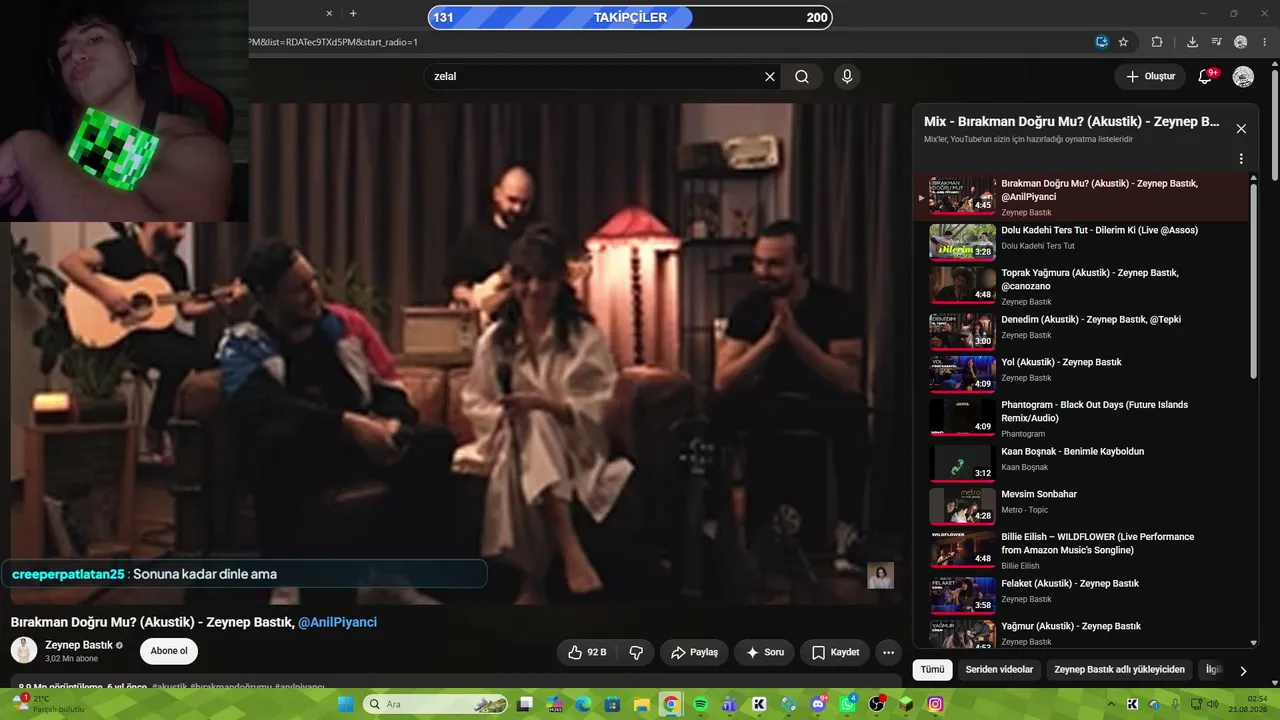Switch to Chrome in the taskbar
Screen dimensions: 1280x720
click(671, 704)
